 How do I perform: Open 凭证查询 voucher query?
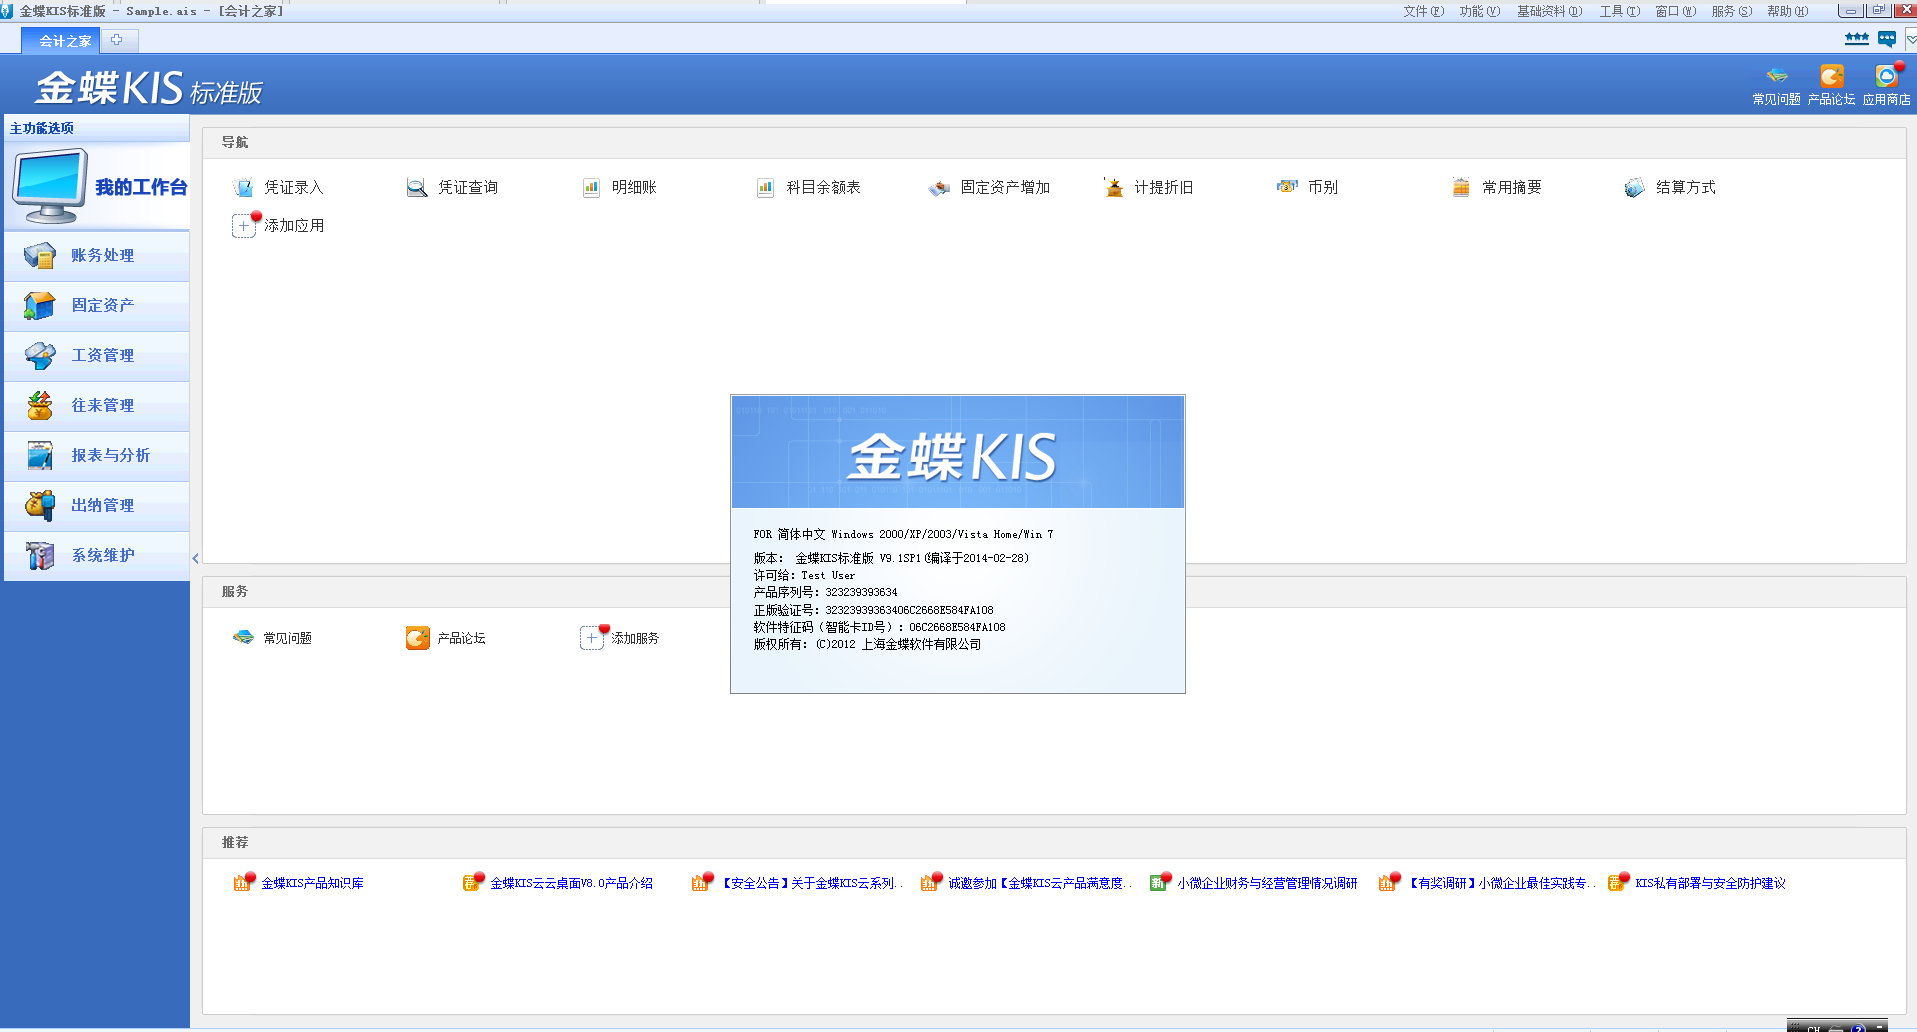[x=417, y=188]
